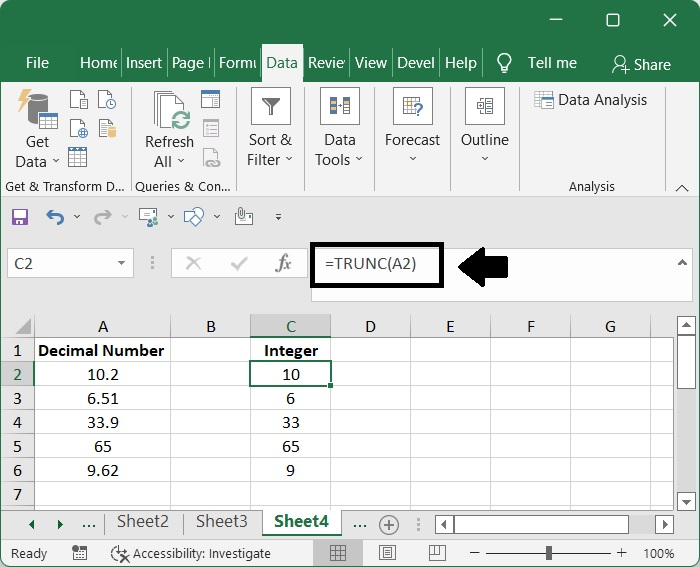
Task: Click the Save icon in quick access toolbar
Action: point(20,216)
